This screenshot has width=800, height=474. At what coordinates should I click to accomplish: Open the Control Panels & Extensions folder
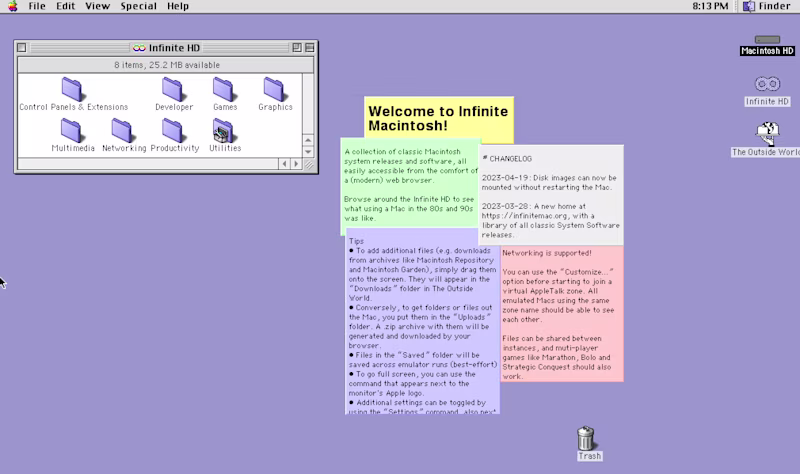tap(72, 89)
